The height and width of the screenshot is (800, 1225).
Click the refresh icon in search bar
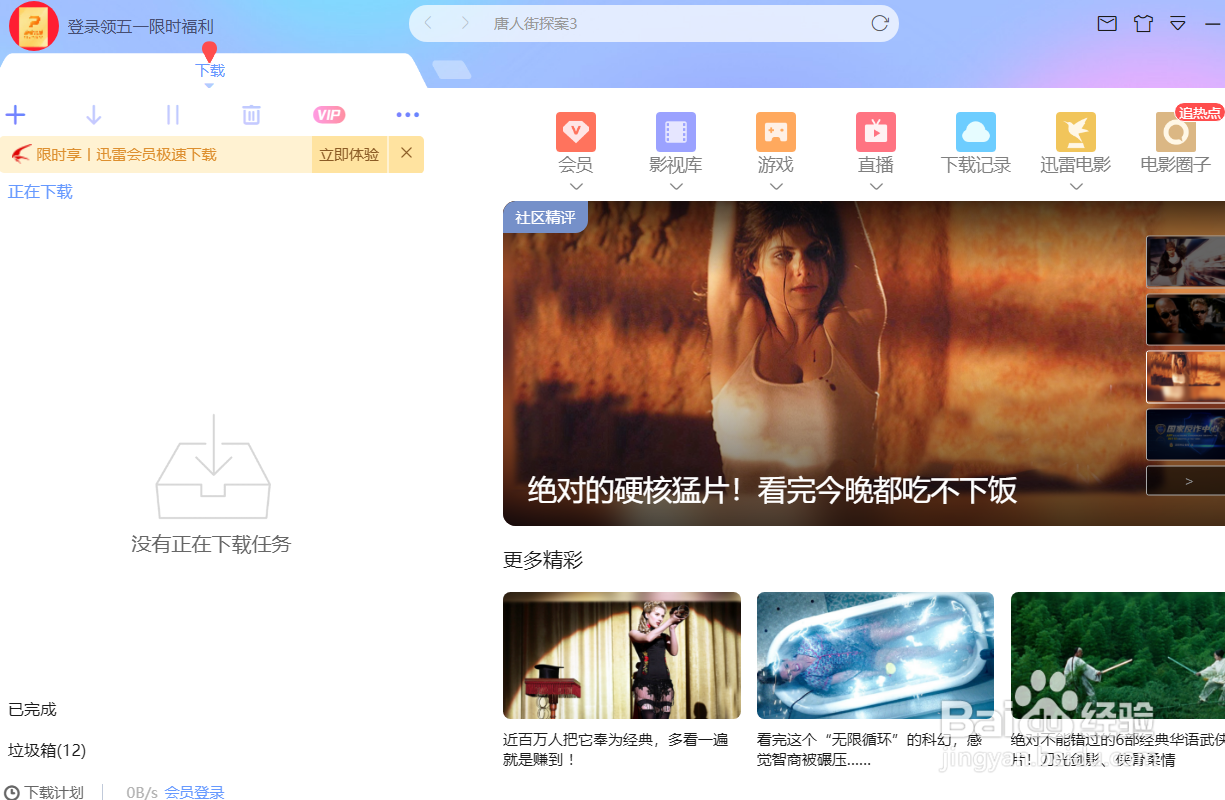point(880,23)
